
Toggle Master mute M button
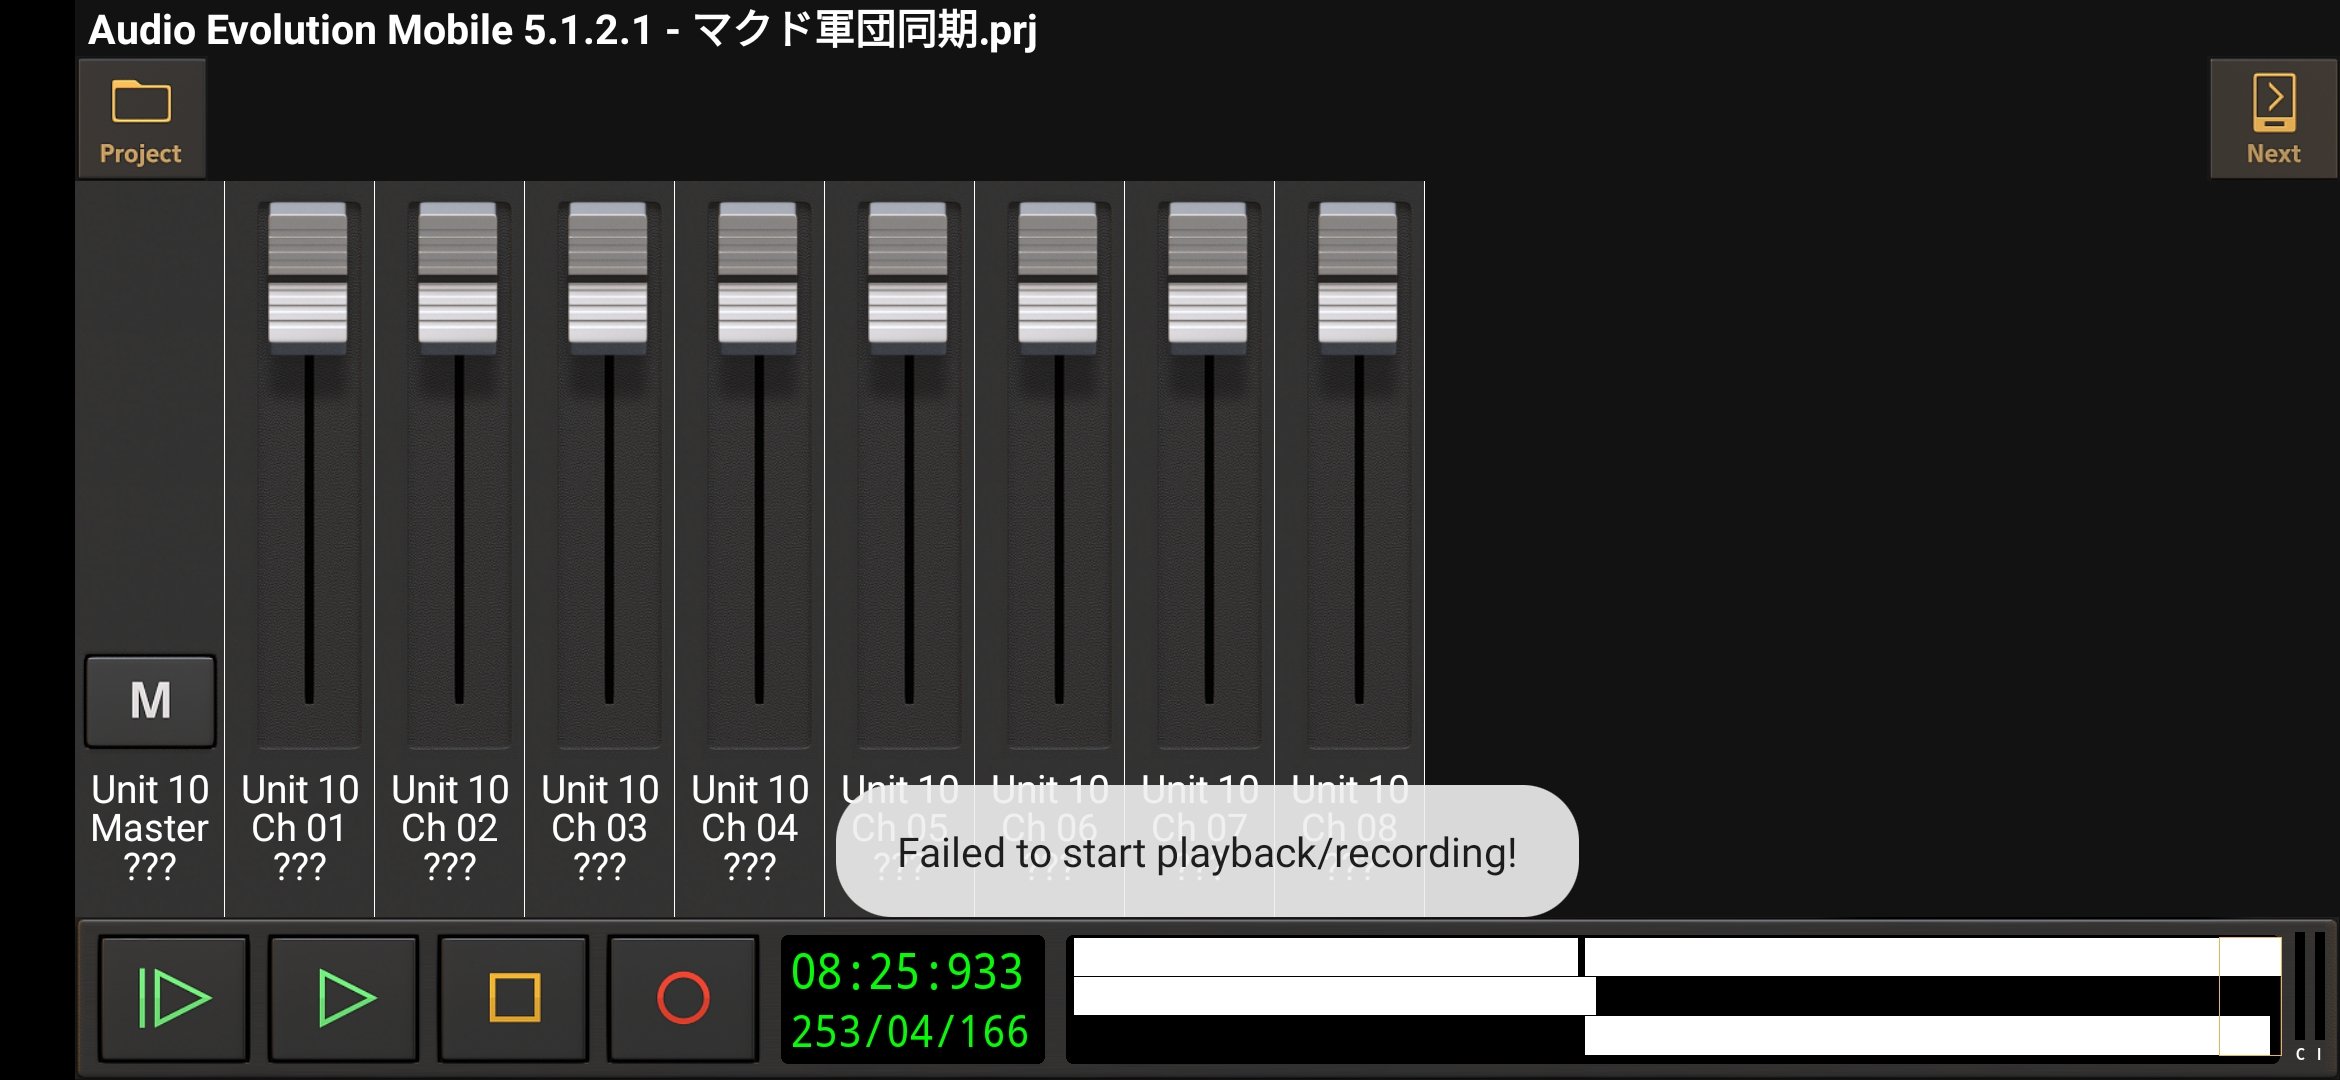pos(150,701)
